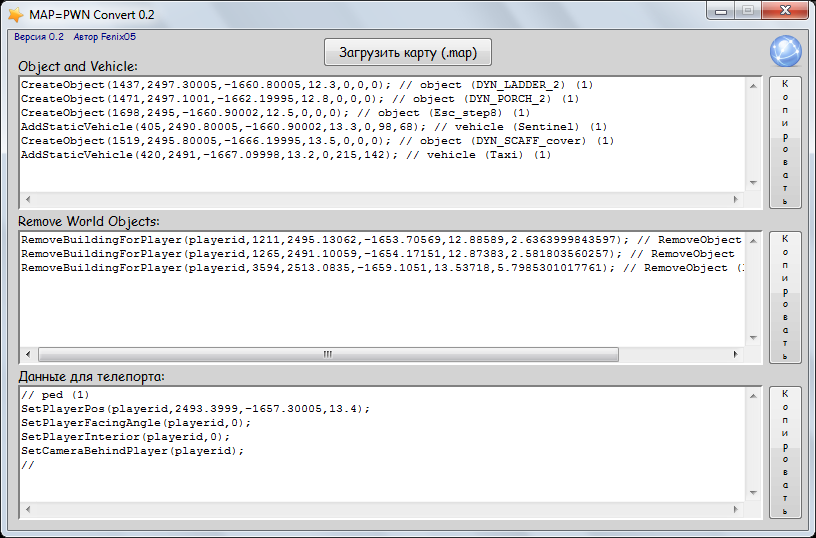This screenshot has height=538, width=816.
Task: Click the SetPlayerPos line in teleport data
Action: click(x=195, y=409)
